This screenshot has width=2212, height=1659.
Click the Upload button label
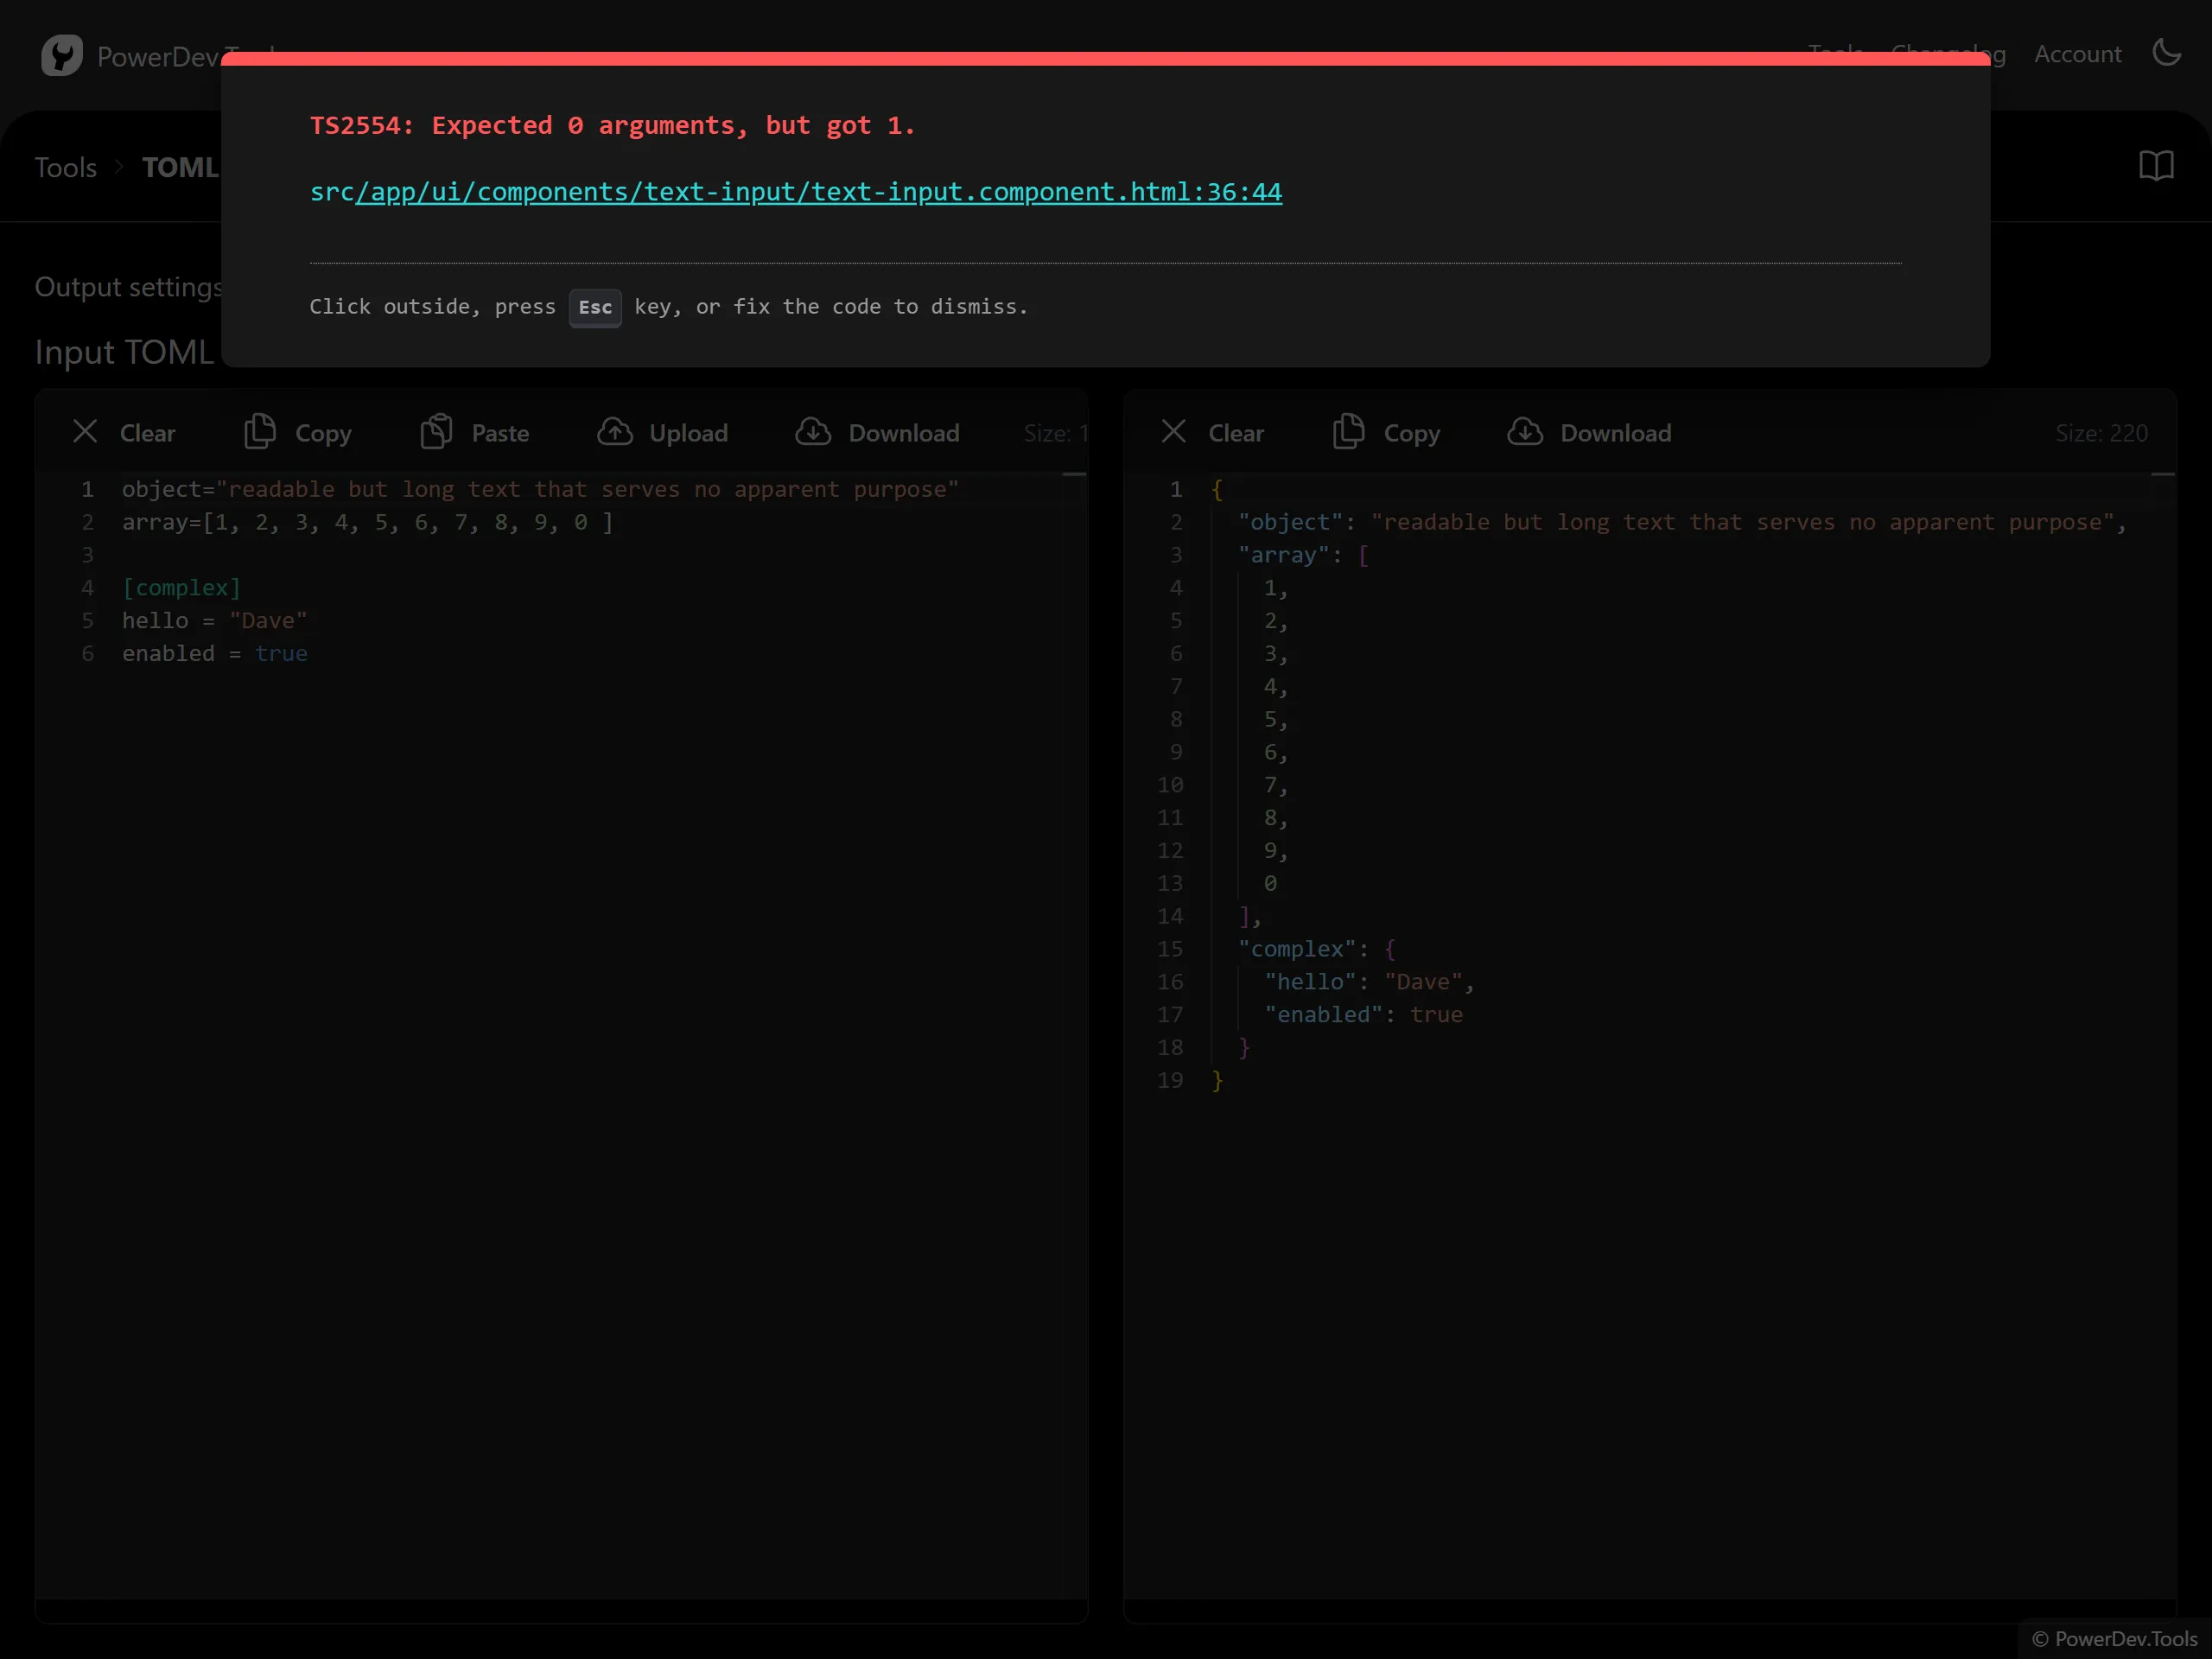(688, 433)
